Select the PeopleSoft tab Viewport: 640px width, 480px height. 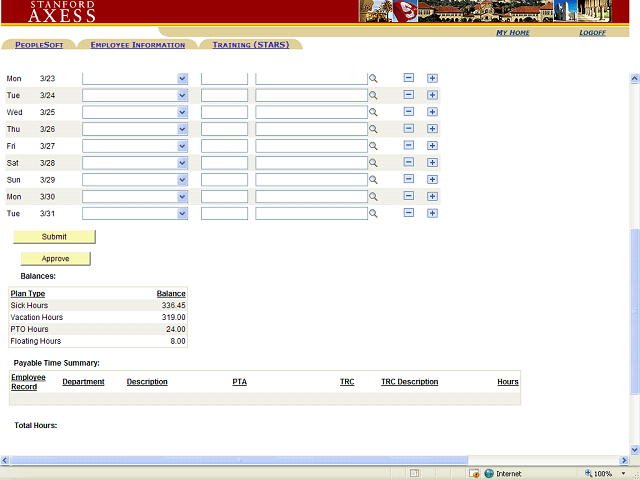click(x=39, y=45)
